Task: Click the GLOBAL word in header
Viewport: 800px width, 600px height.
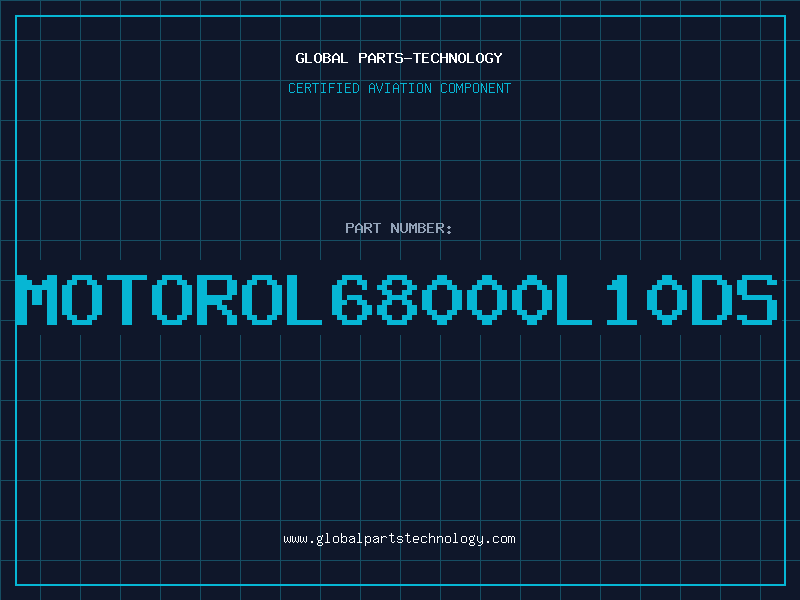Action: tap(322, 58)
